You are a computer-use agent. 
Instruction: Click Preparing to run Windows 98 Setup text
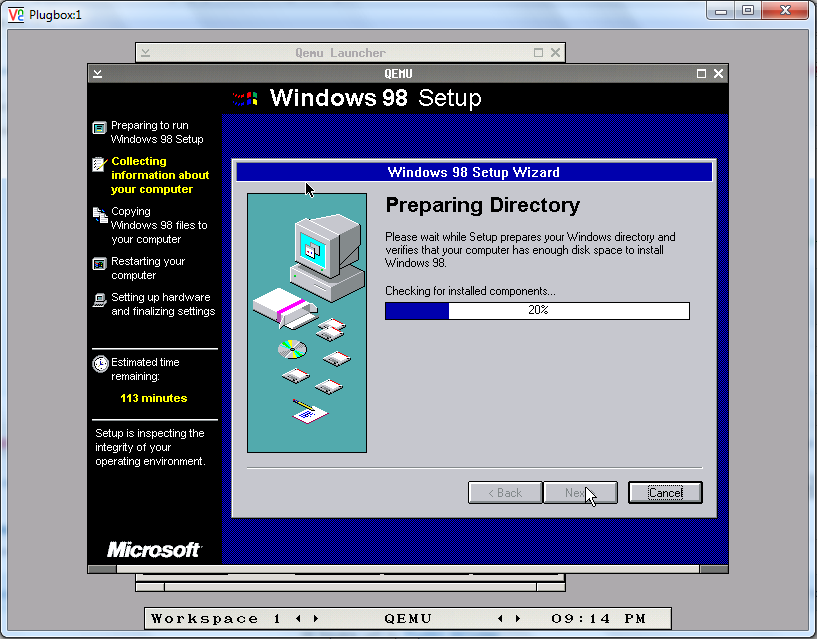click(x=157, y=132)
